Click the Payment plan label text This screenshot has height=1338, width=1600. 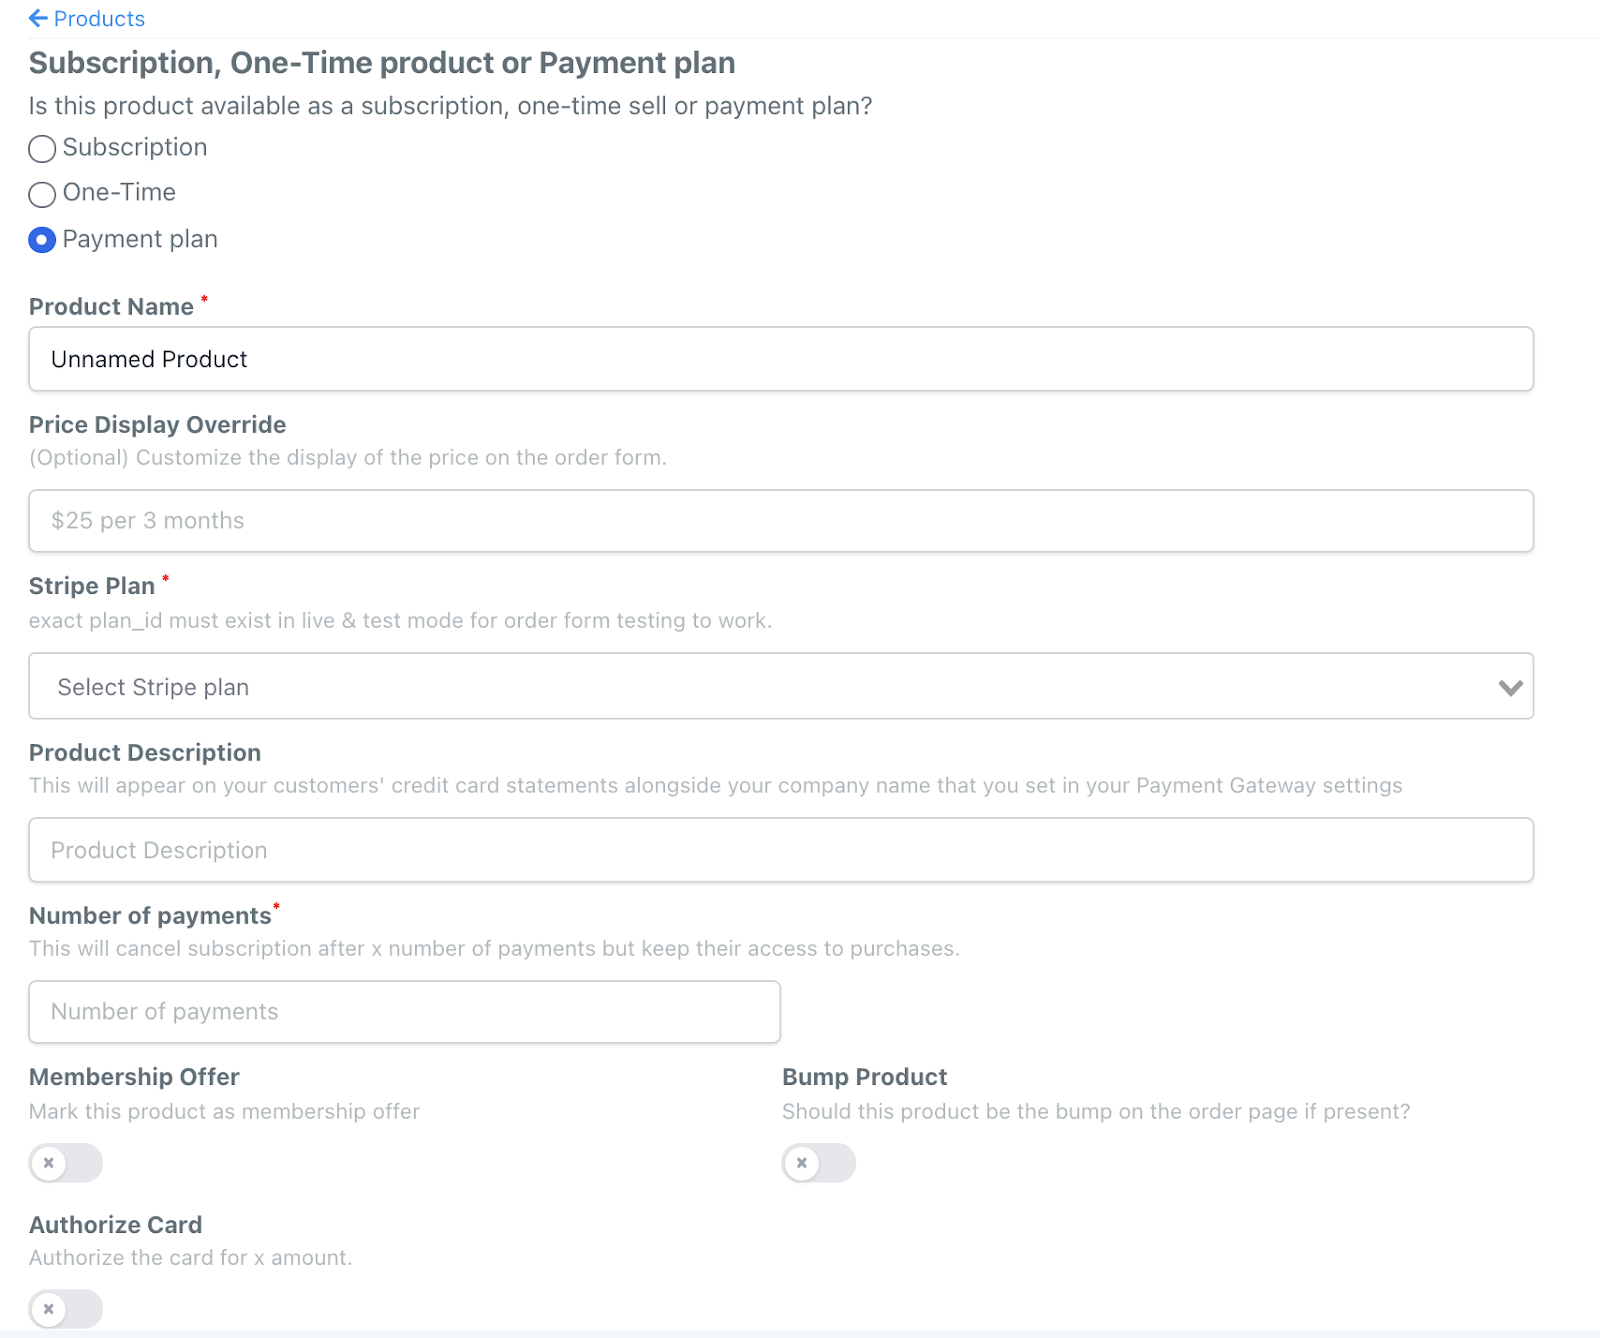tap(140, 240)
